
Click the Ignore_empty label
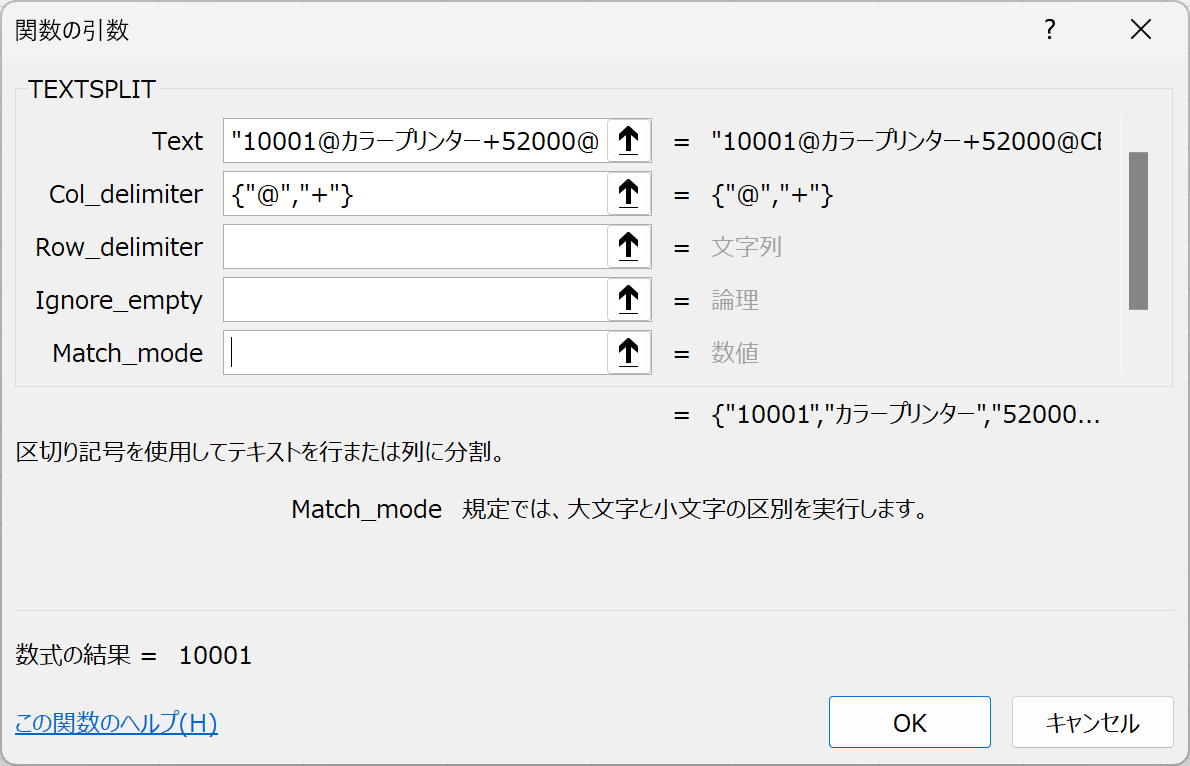pyautogui.click(x=118, y=301)
